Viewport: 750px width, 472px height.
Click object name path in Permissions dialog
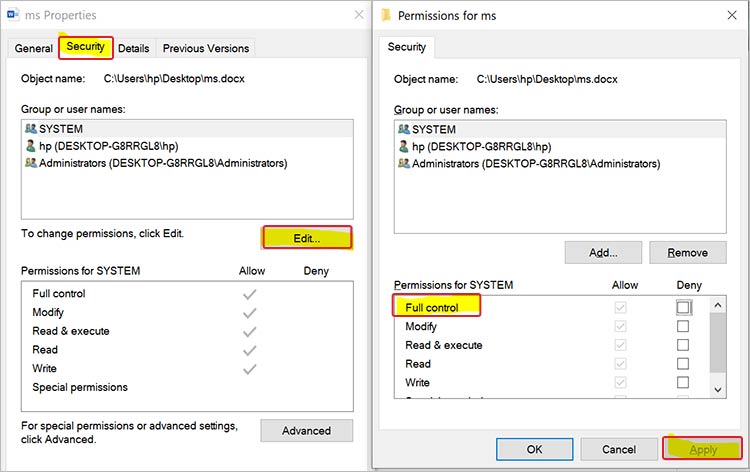[547, 79]
